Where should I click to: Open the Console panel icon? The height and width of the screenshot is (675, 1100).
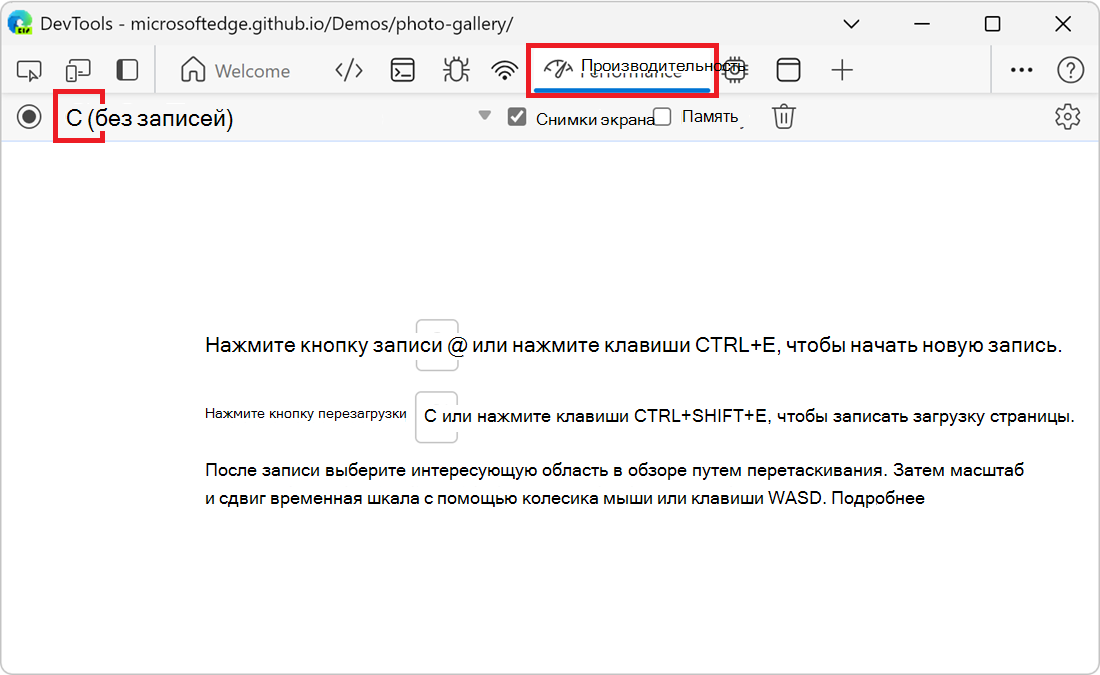tap(401, 70)
